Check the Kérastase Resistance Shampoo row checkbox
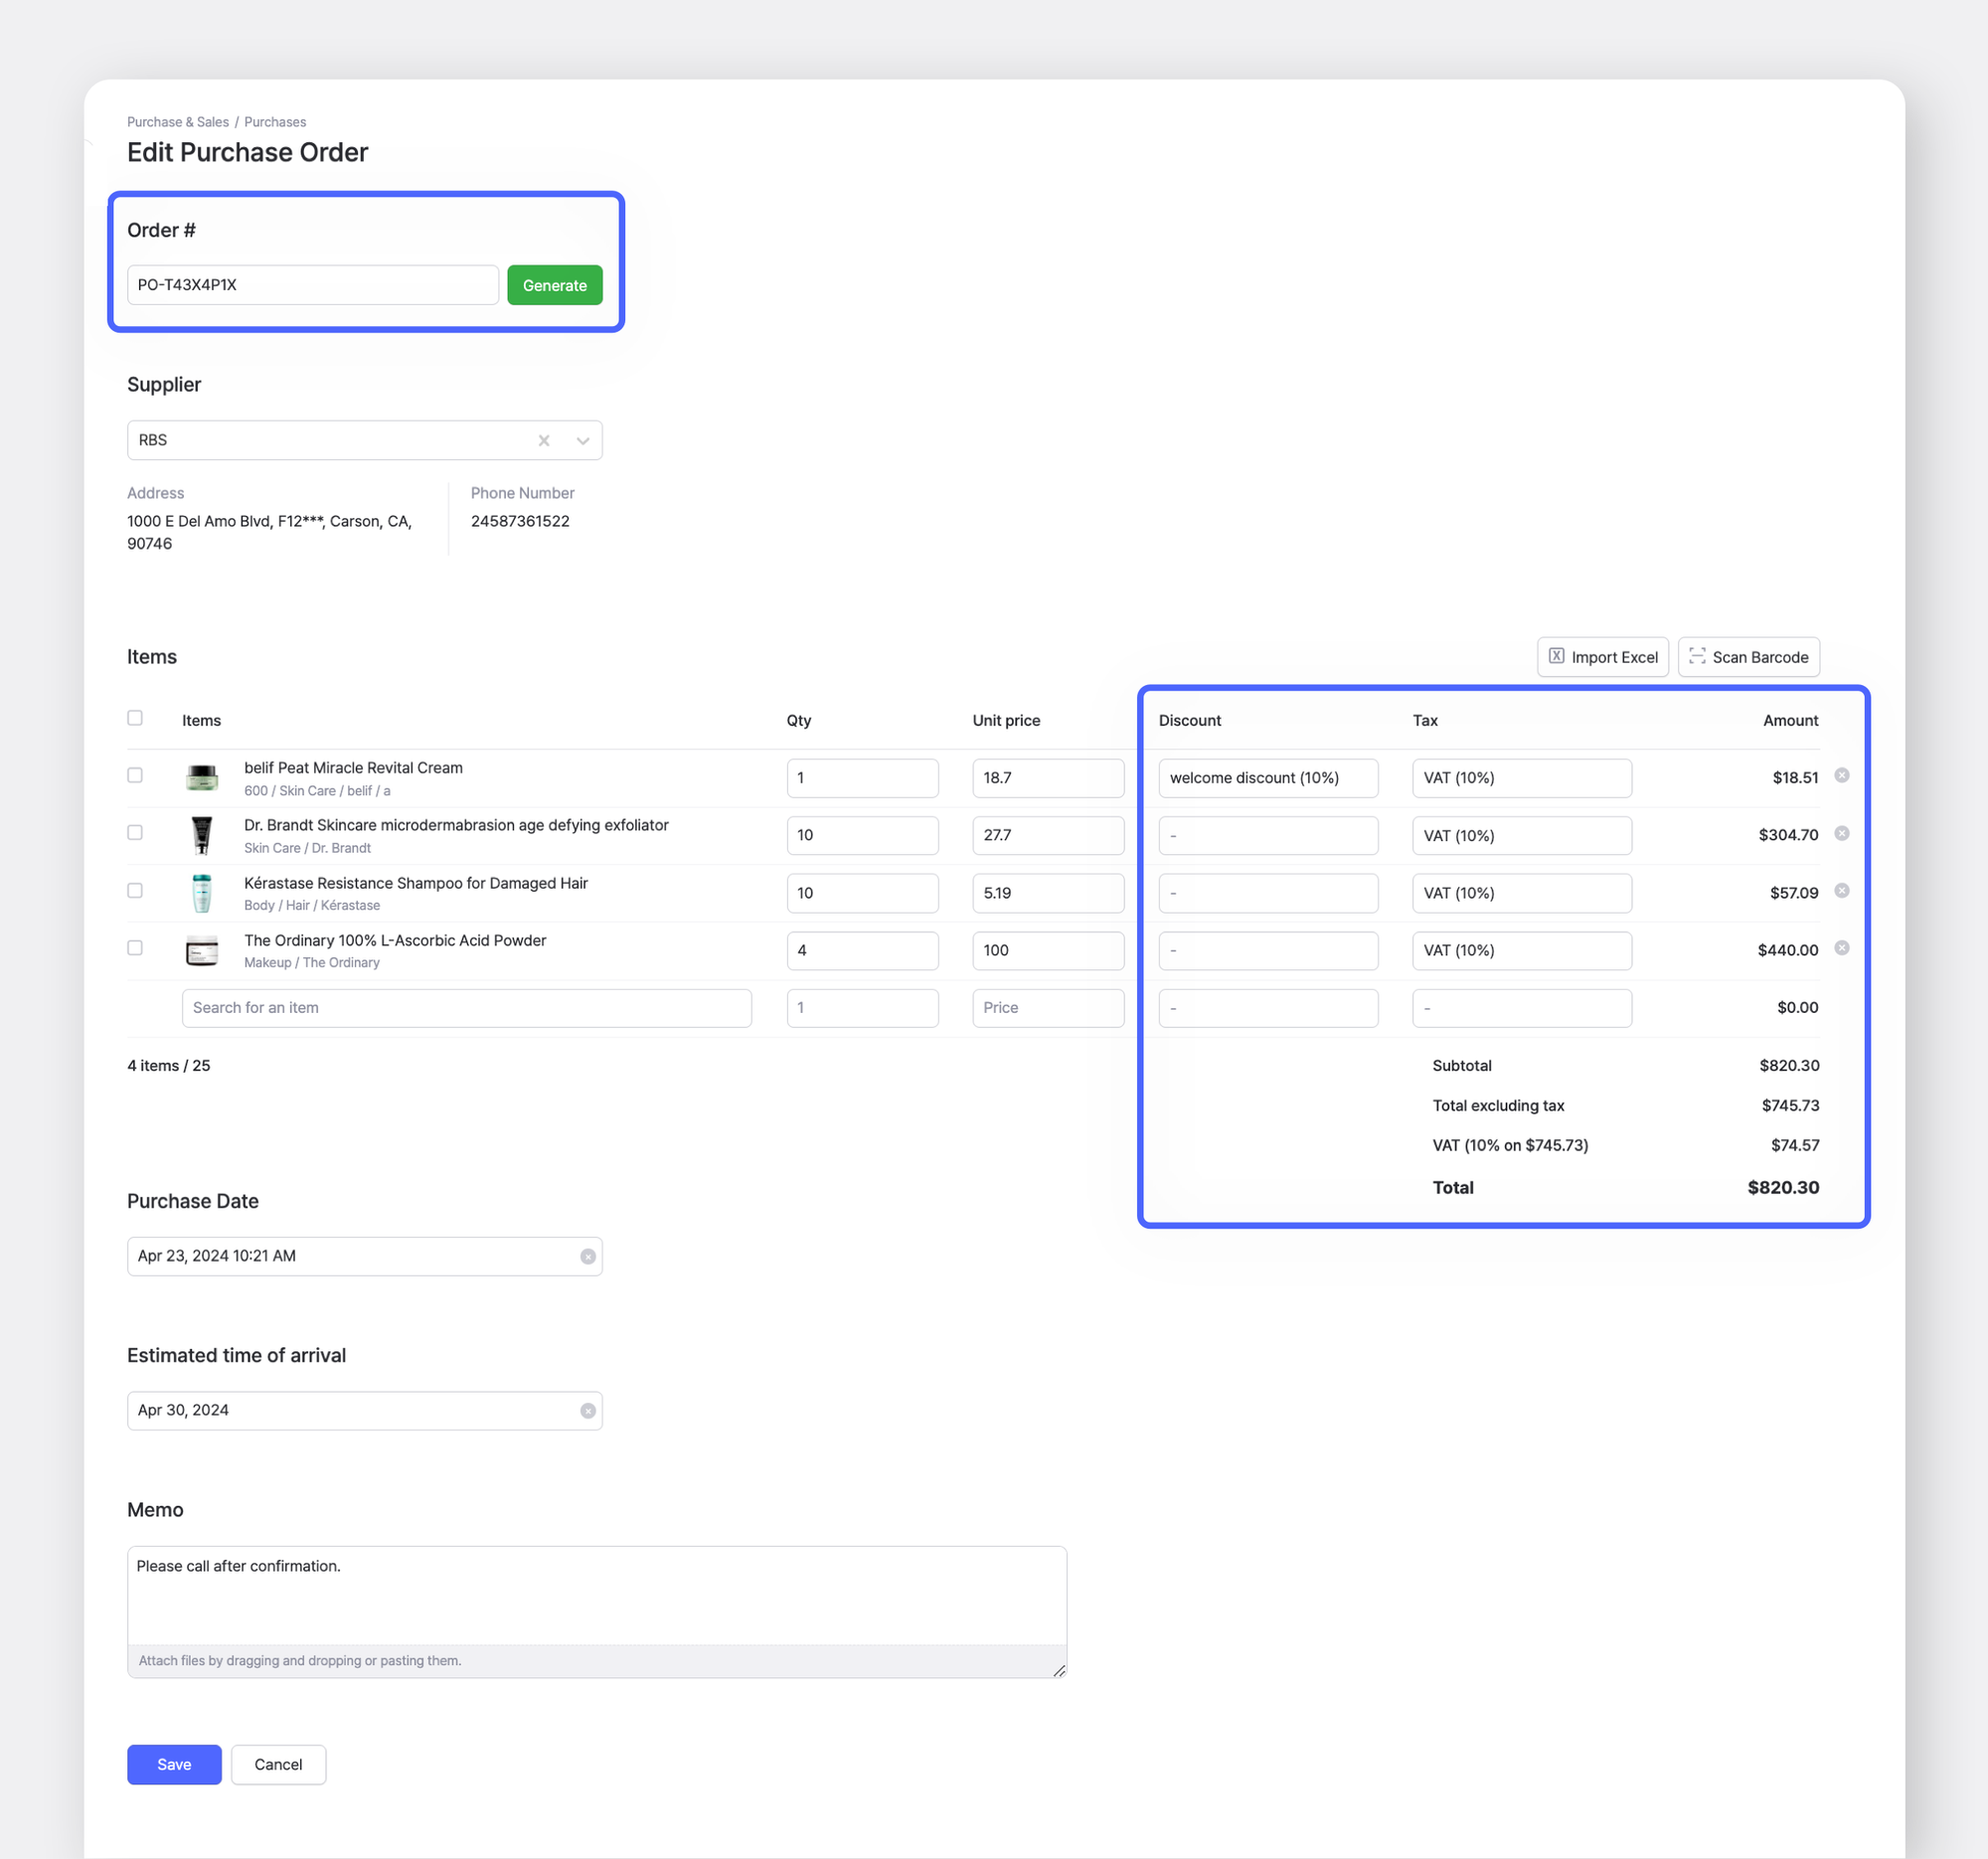The image size is (1988, 1859). [x=135, y=890]
